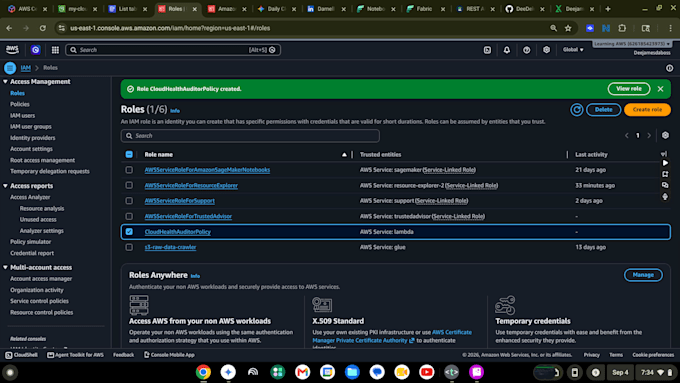The image size is (680, 383).
Task: Uncheck the CloudHealthAuditorPolicy checkbox
Action: tap(129, 232)
